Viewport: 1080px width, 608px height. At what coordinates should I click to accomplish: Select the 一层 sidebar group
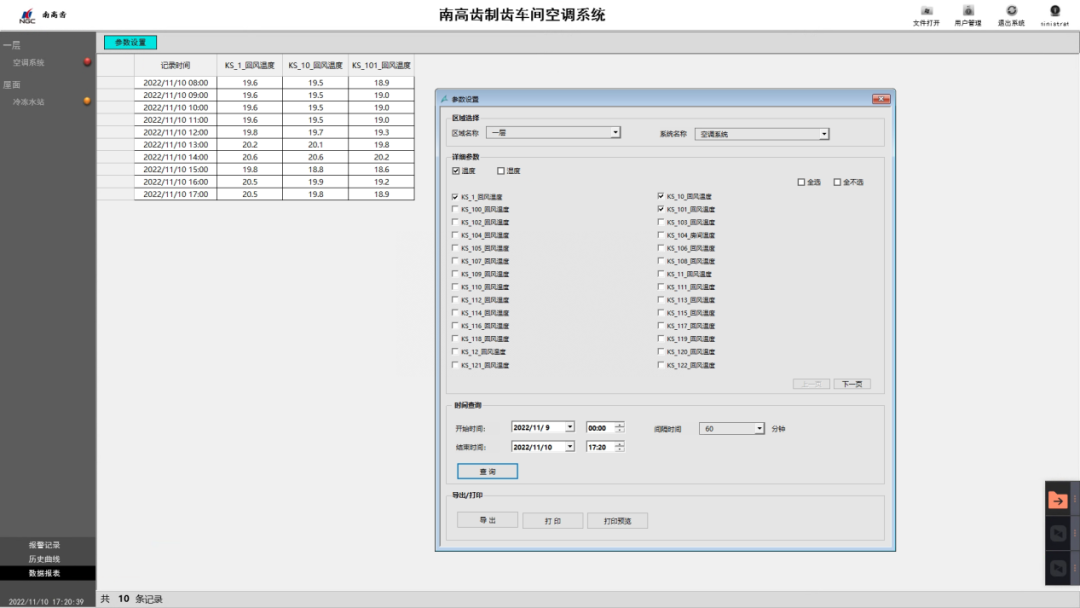[x=12, y=45]
